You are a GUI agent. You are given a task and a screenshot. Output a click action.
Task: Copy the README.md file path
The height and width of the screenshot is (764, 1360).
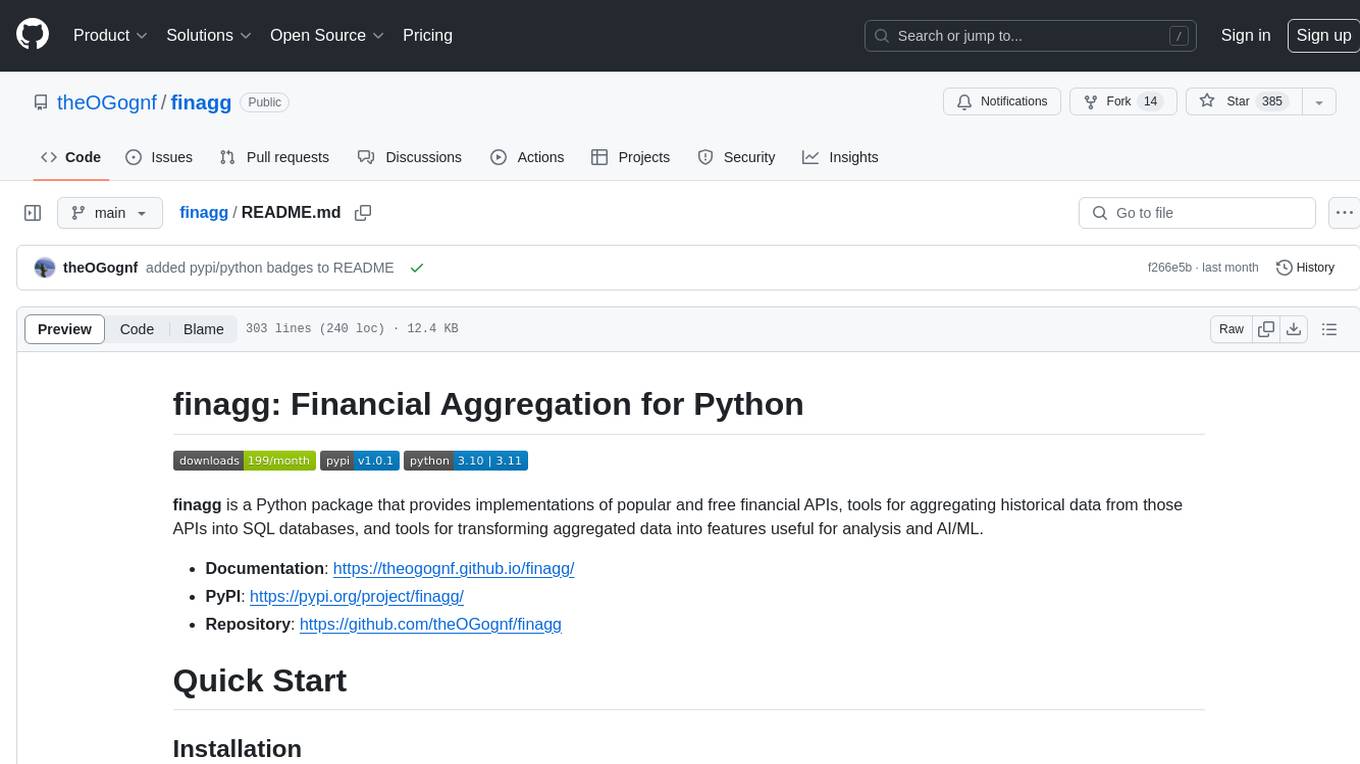click(363, 213)
